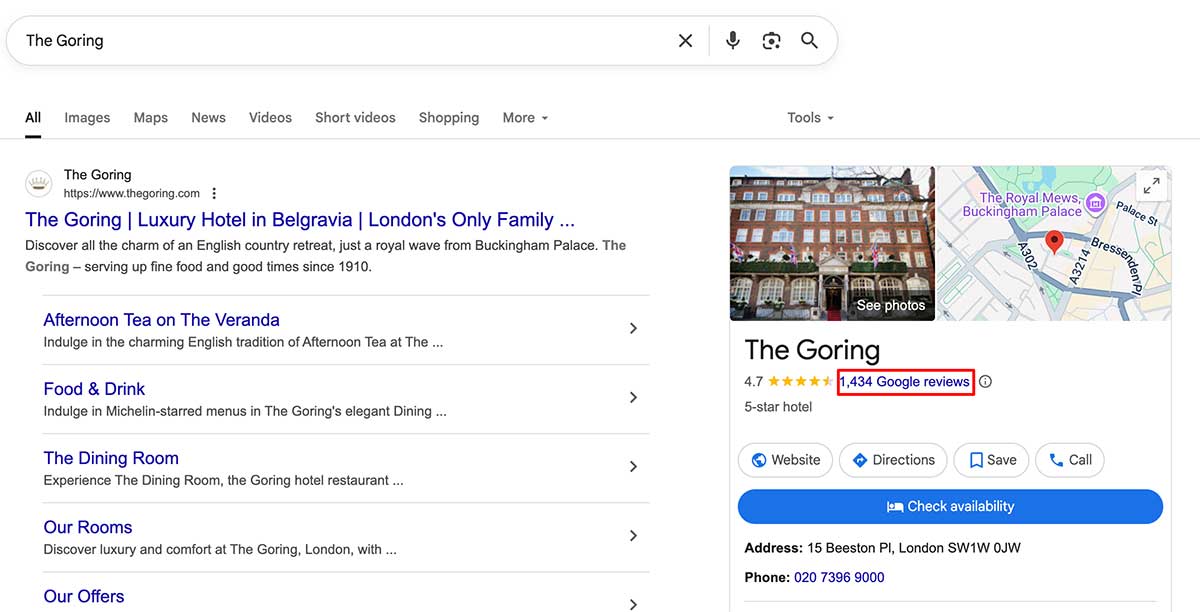The image size is (1200, 612).
Task: Expand the map with the fullscreen arrows icon
Action: click(x=1152, y=185)
